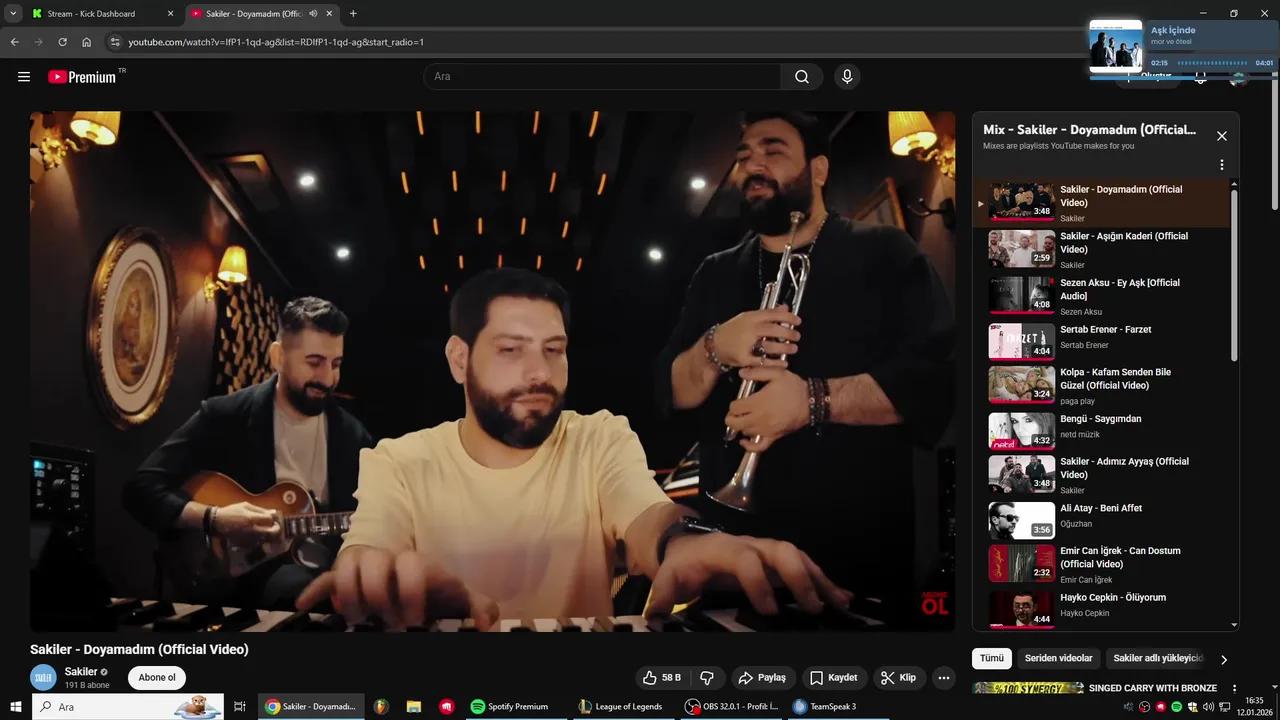Dislike the current video
Viewport: 1280px width, 720px height.
[707, 677]
